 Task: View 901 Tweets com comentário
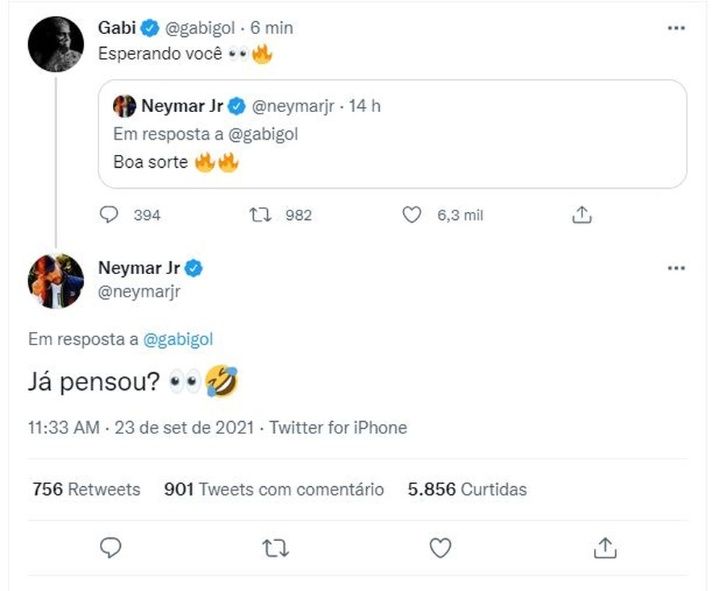273,489
